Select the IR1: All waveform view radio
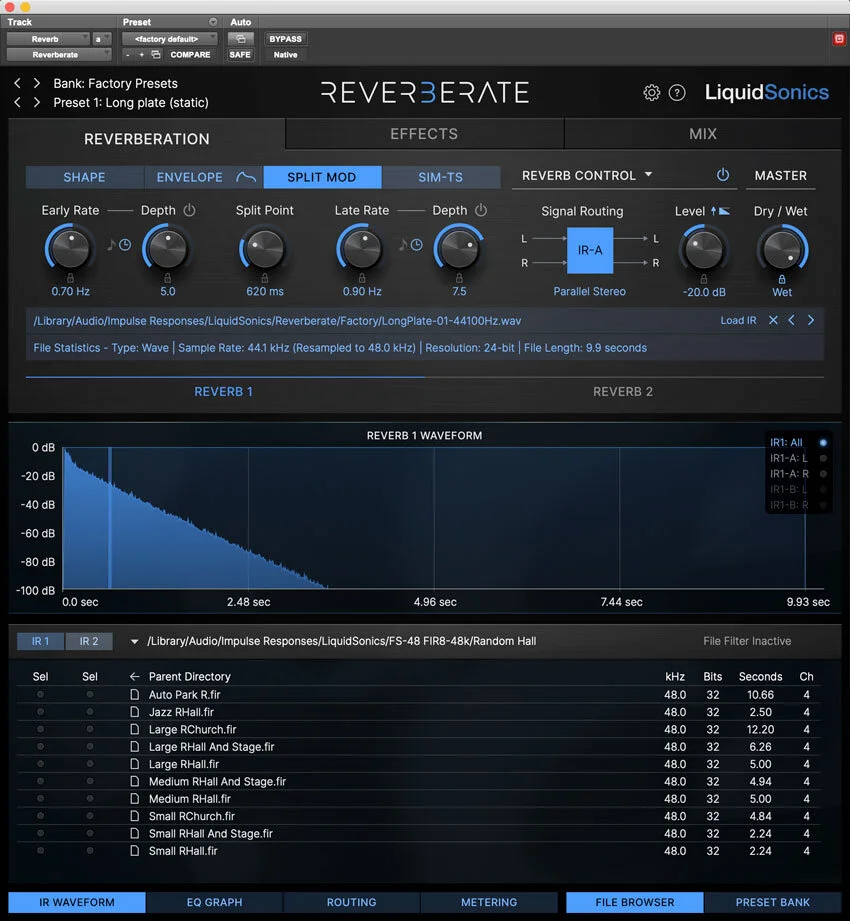This screenshot has height=921, width=850. (x=823, y=441)
